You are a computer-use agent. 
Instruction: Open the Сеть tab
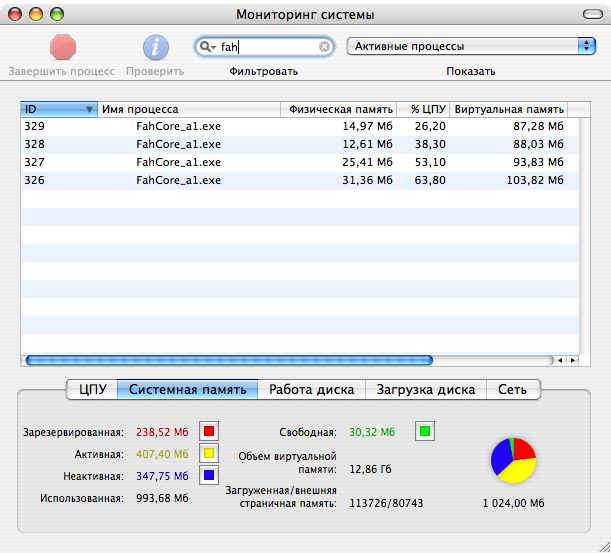click(512, 390)
